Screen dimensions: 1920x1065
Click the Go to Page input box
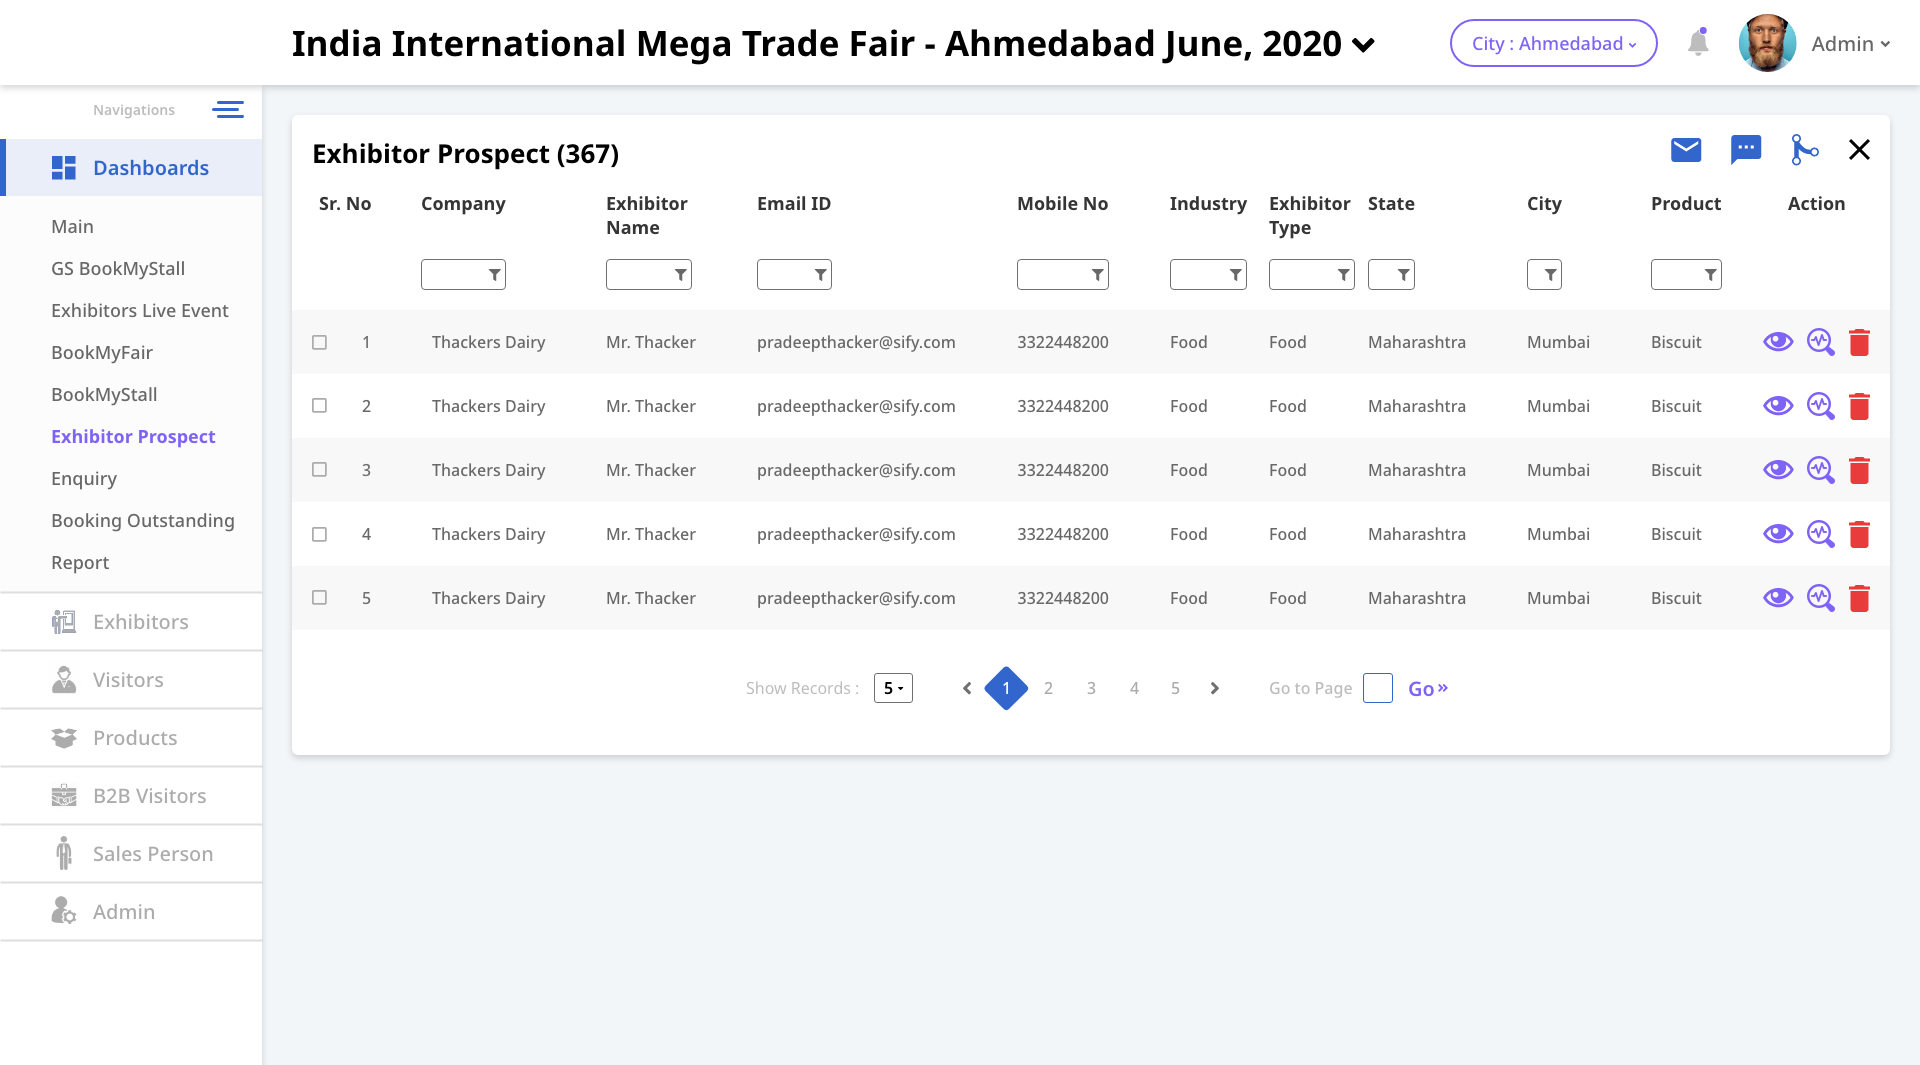[1377, 688]
